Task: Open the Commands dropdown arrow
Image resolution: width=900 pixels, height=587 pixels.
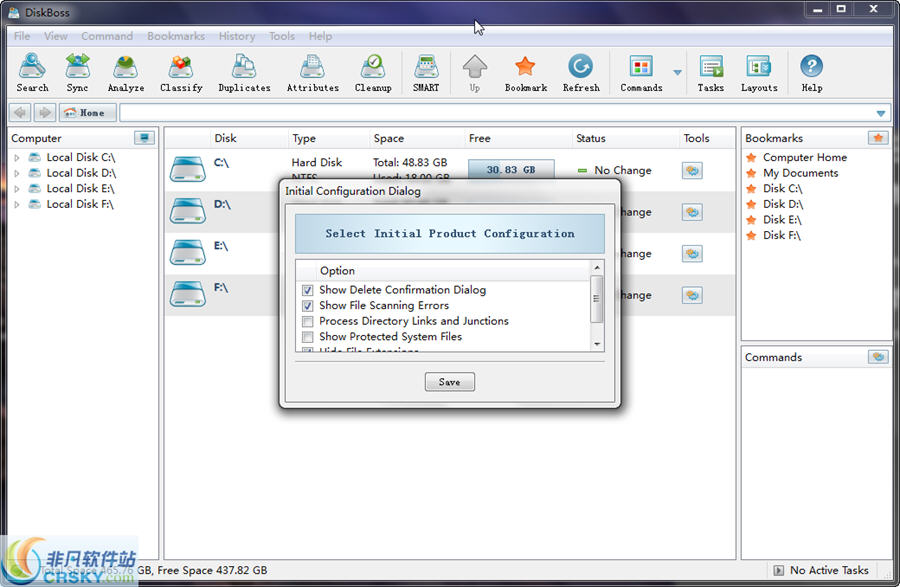Action: (678, 73)
